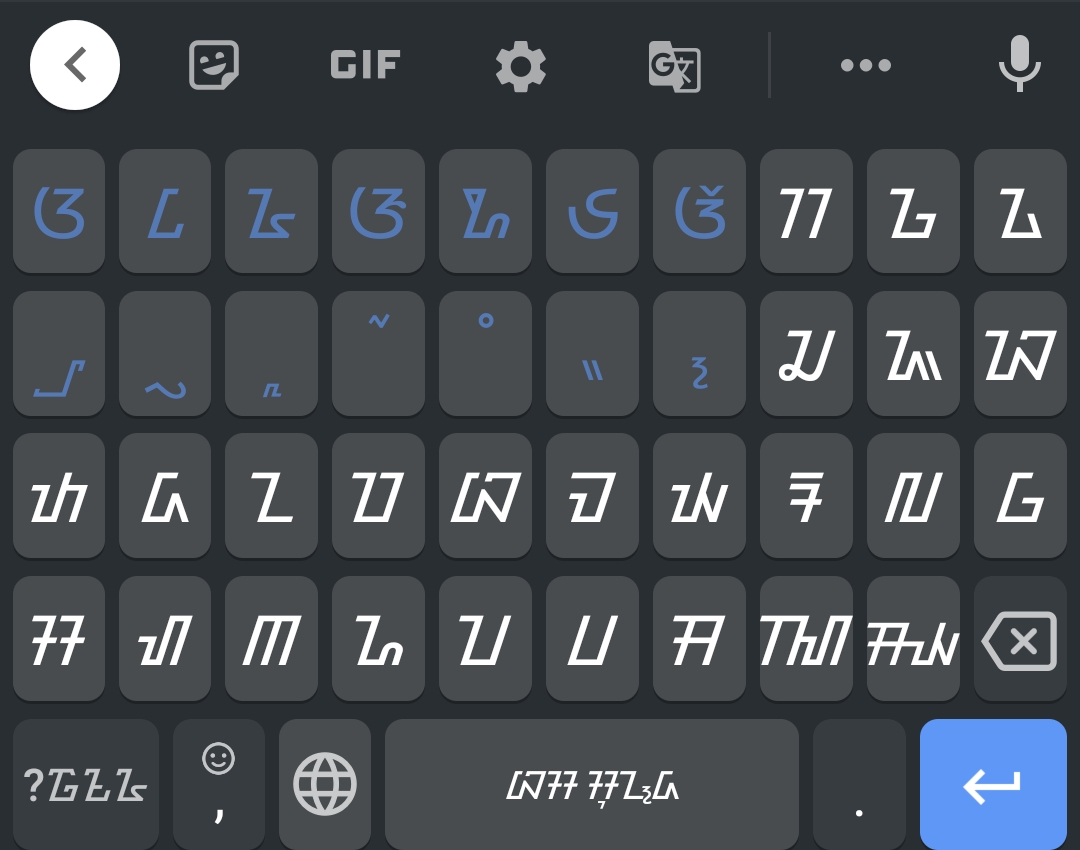Tap the S-shaped blue vowel key
1080x850 pixels.
pyautogui.click(x=592, y=211)
